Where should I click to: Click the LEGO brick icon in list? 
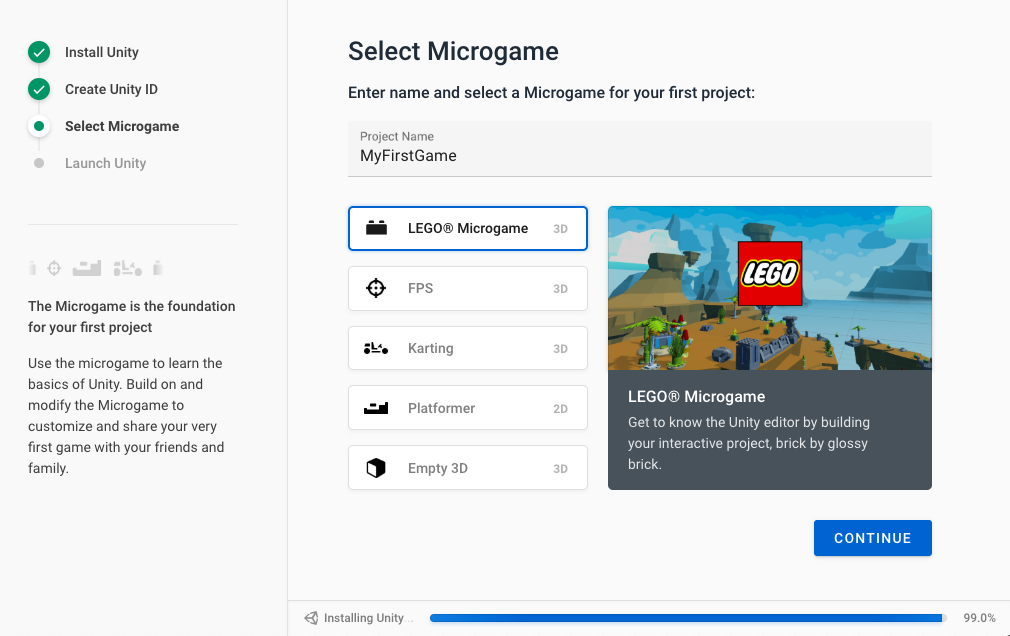tap(376, 228)
